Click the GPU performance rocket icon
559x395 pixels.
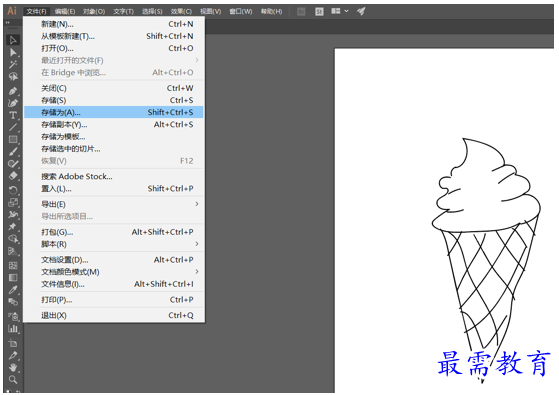point(361,11)
